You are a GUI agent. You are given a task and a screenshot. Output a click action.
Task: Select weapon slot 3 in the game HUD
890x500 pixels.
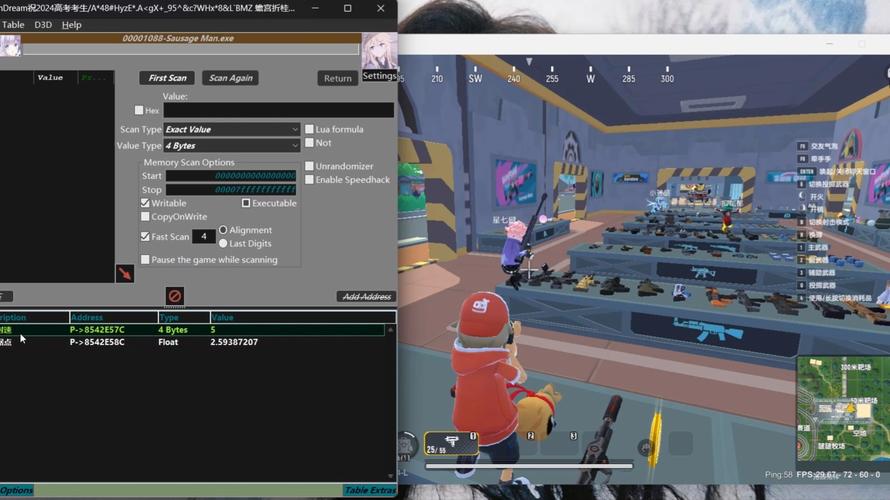point(573,436)
